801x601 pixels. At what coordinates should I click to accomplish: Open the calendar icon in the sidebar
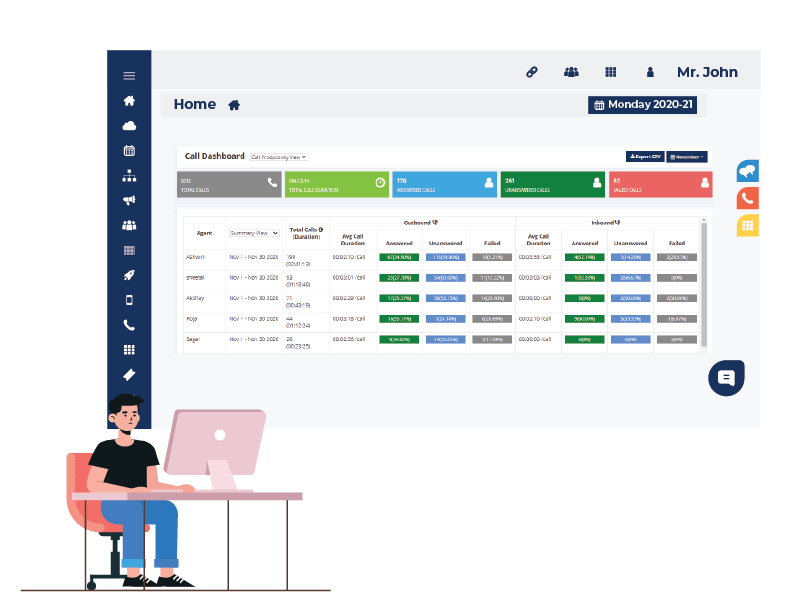(x=129, y=150)
